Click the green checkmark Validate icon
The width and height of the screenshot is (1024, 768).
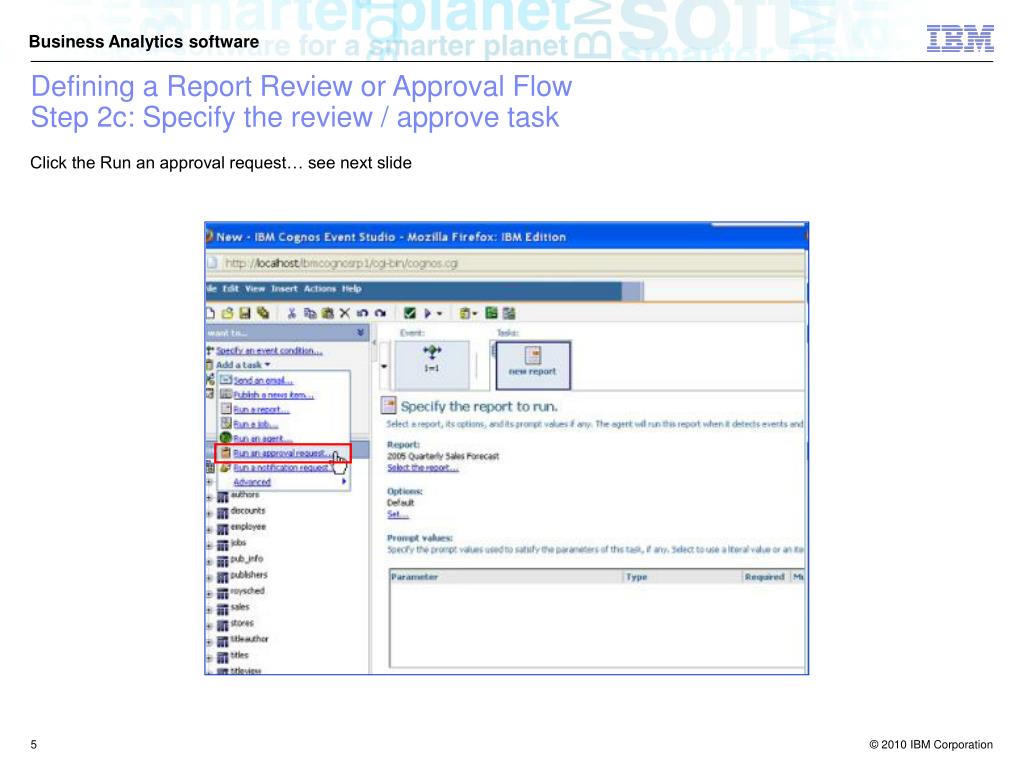(409, 313)
